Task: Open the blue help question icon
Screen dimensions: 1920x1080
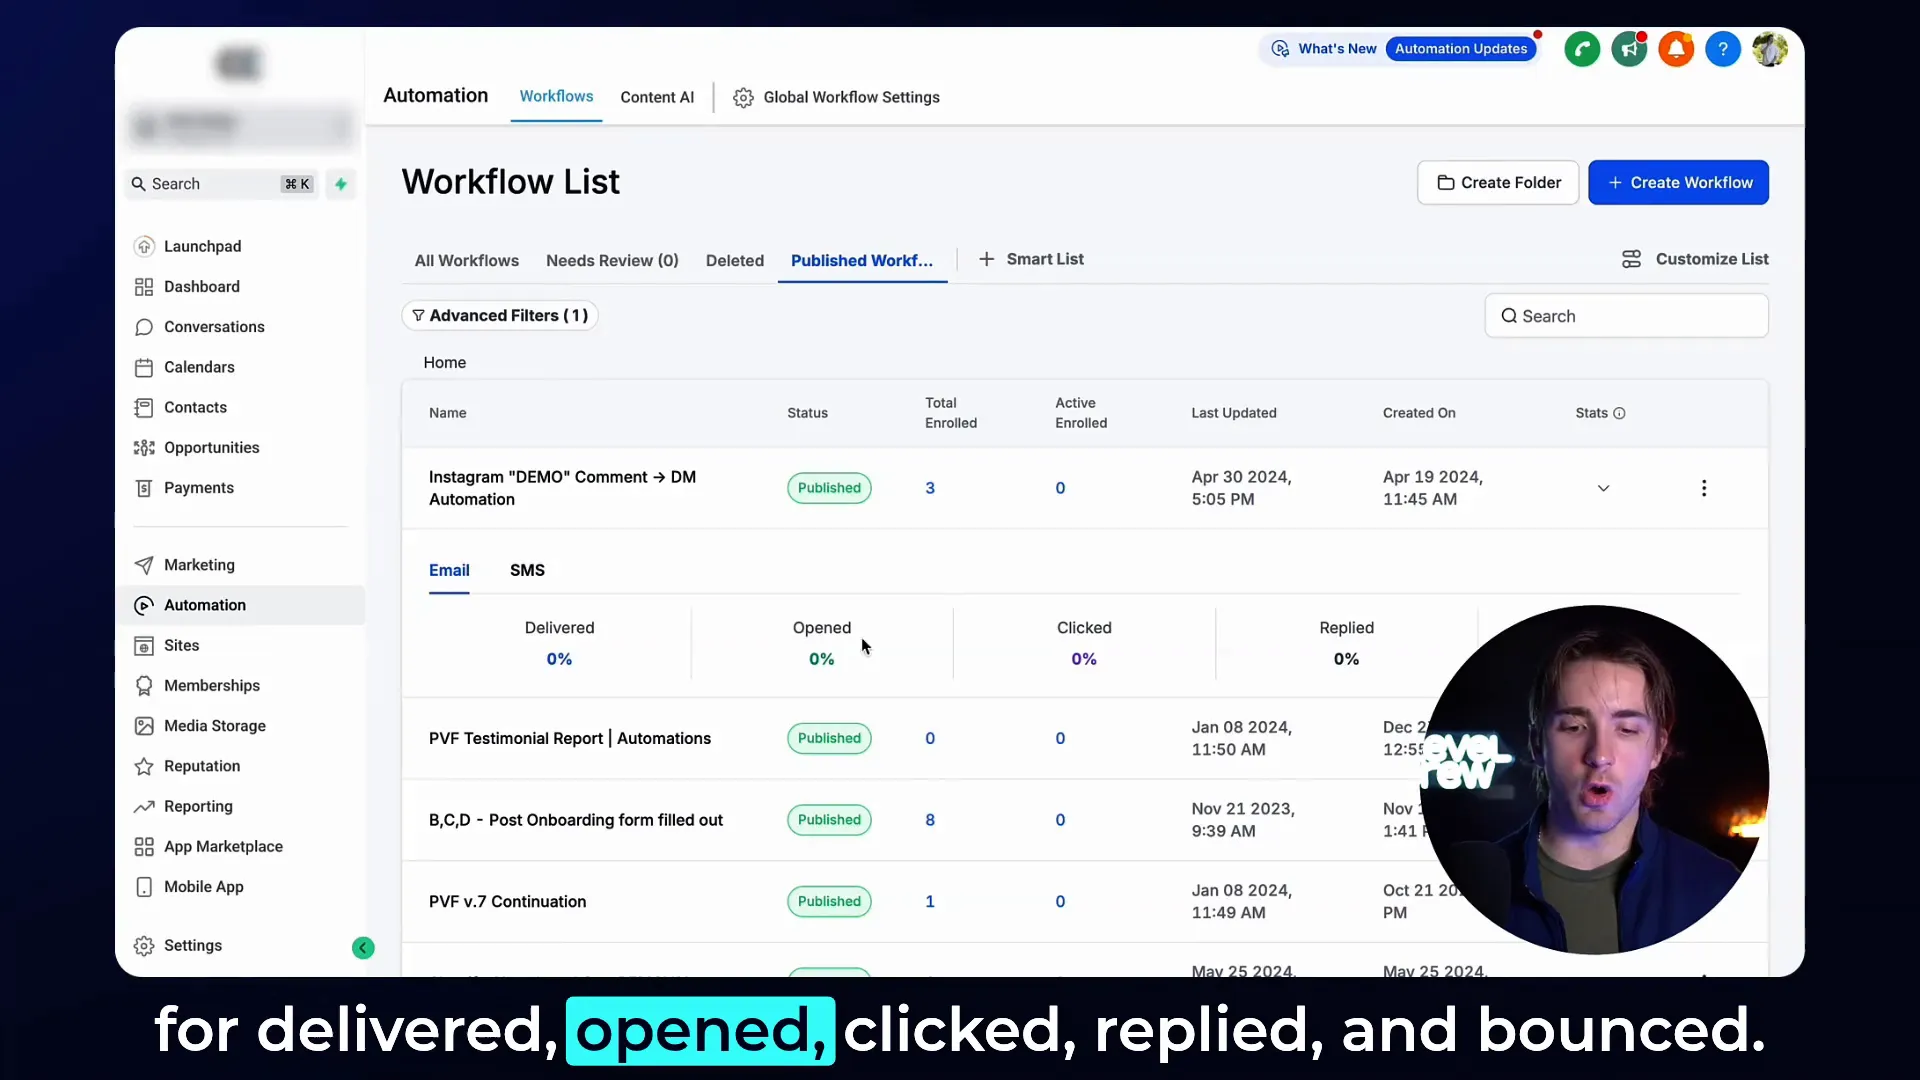Action: point(1723,49)
